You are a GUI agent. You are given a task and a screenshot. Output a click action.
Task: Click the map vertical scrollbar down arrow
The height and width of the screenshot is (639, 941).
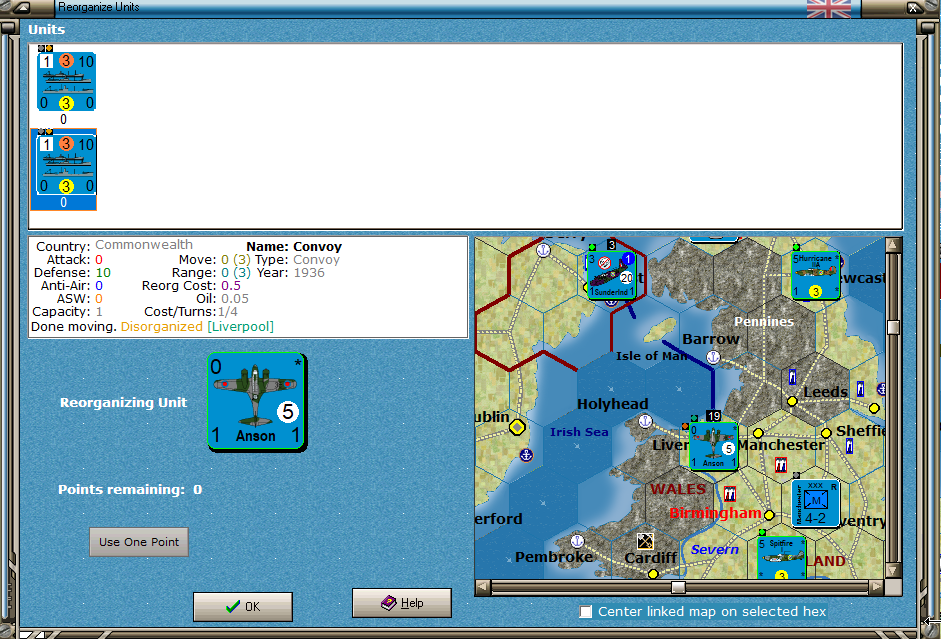(x=893, y=571)
